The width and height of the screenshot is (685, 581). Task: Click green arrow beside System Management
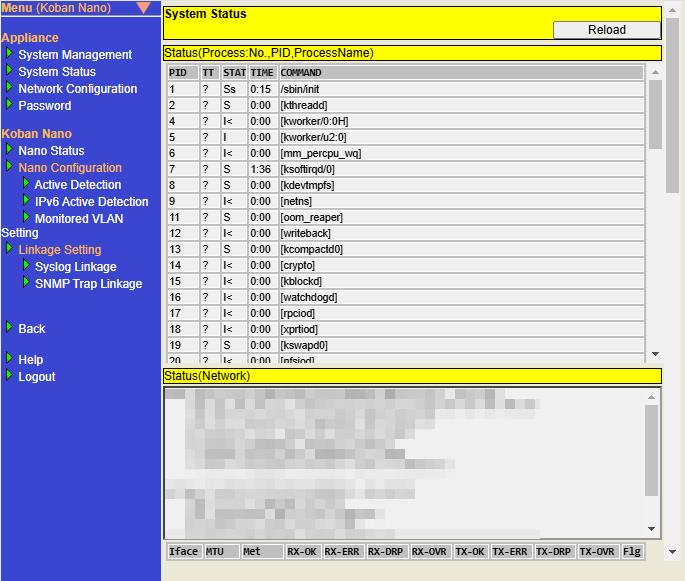click(10, 54)
